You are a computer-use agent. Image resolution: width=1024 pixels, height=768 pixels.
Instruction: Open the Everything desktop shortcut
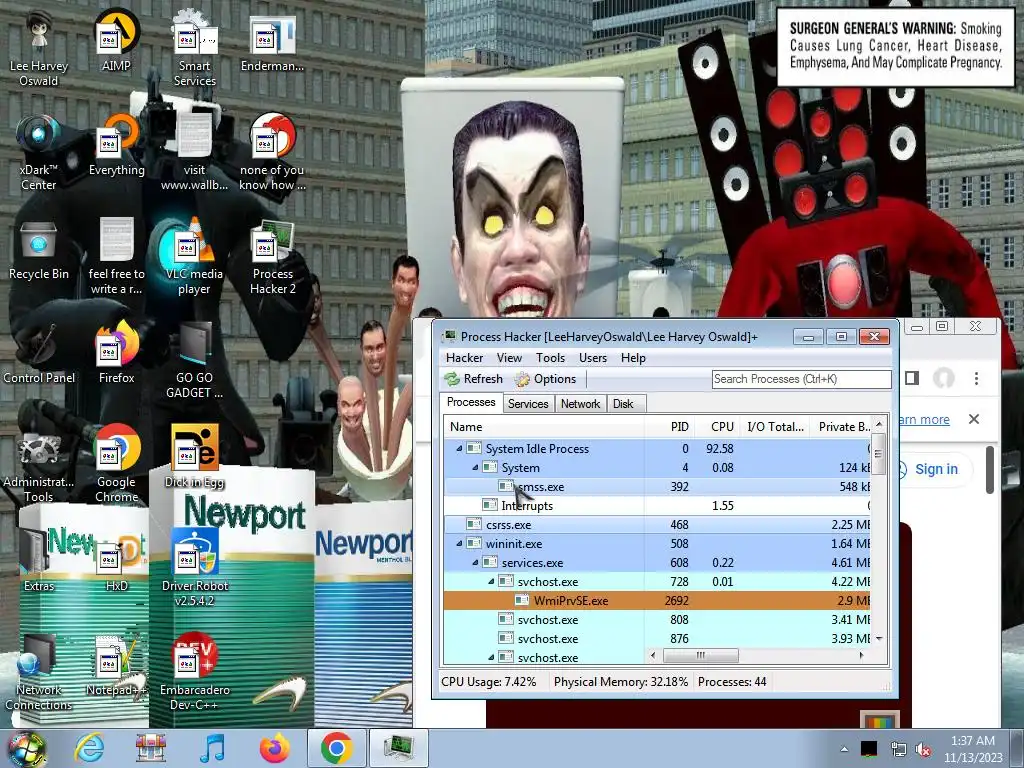click(116, 146)
